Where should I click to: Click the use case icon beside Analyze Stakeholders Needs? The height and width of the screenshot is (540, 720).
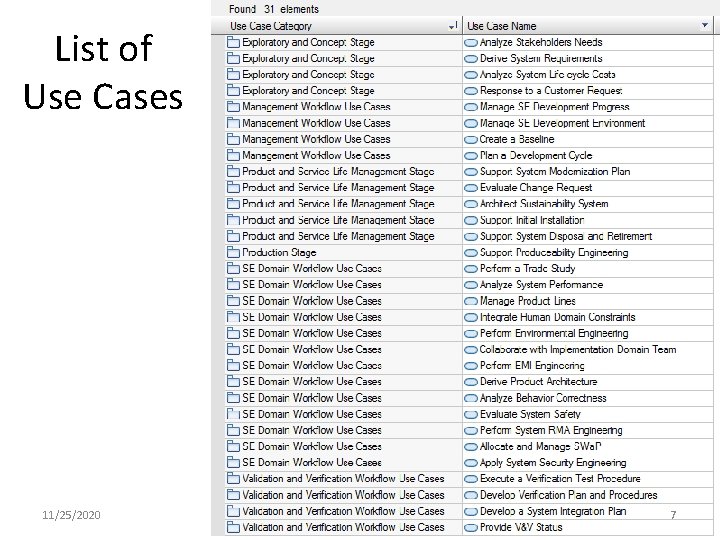click(471, 43)
